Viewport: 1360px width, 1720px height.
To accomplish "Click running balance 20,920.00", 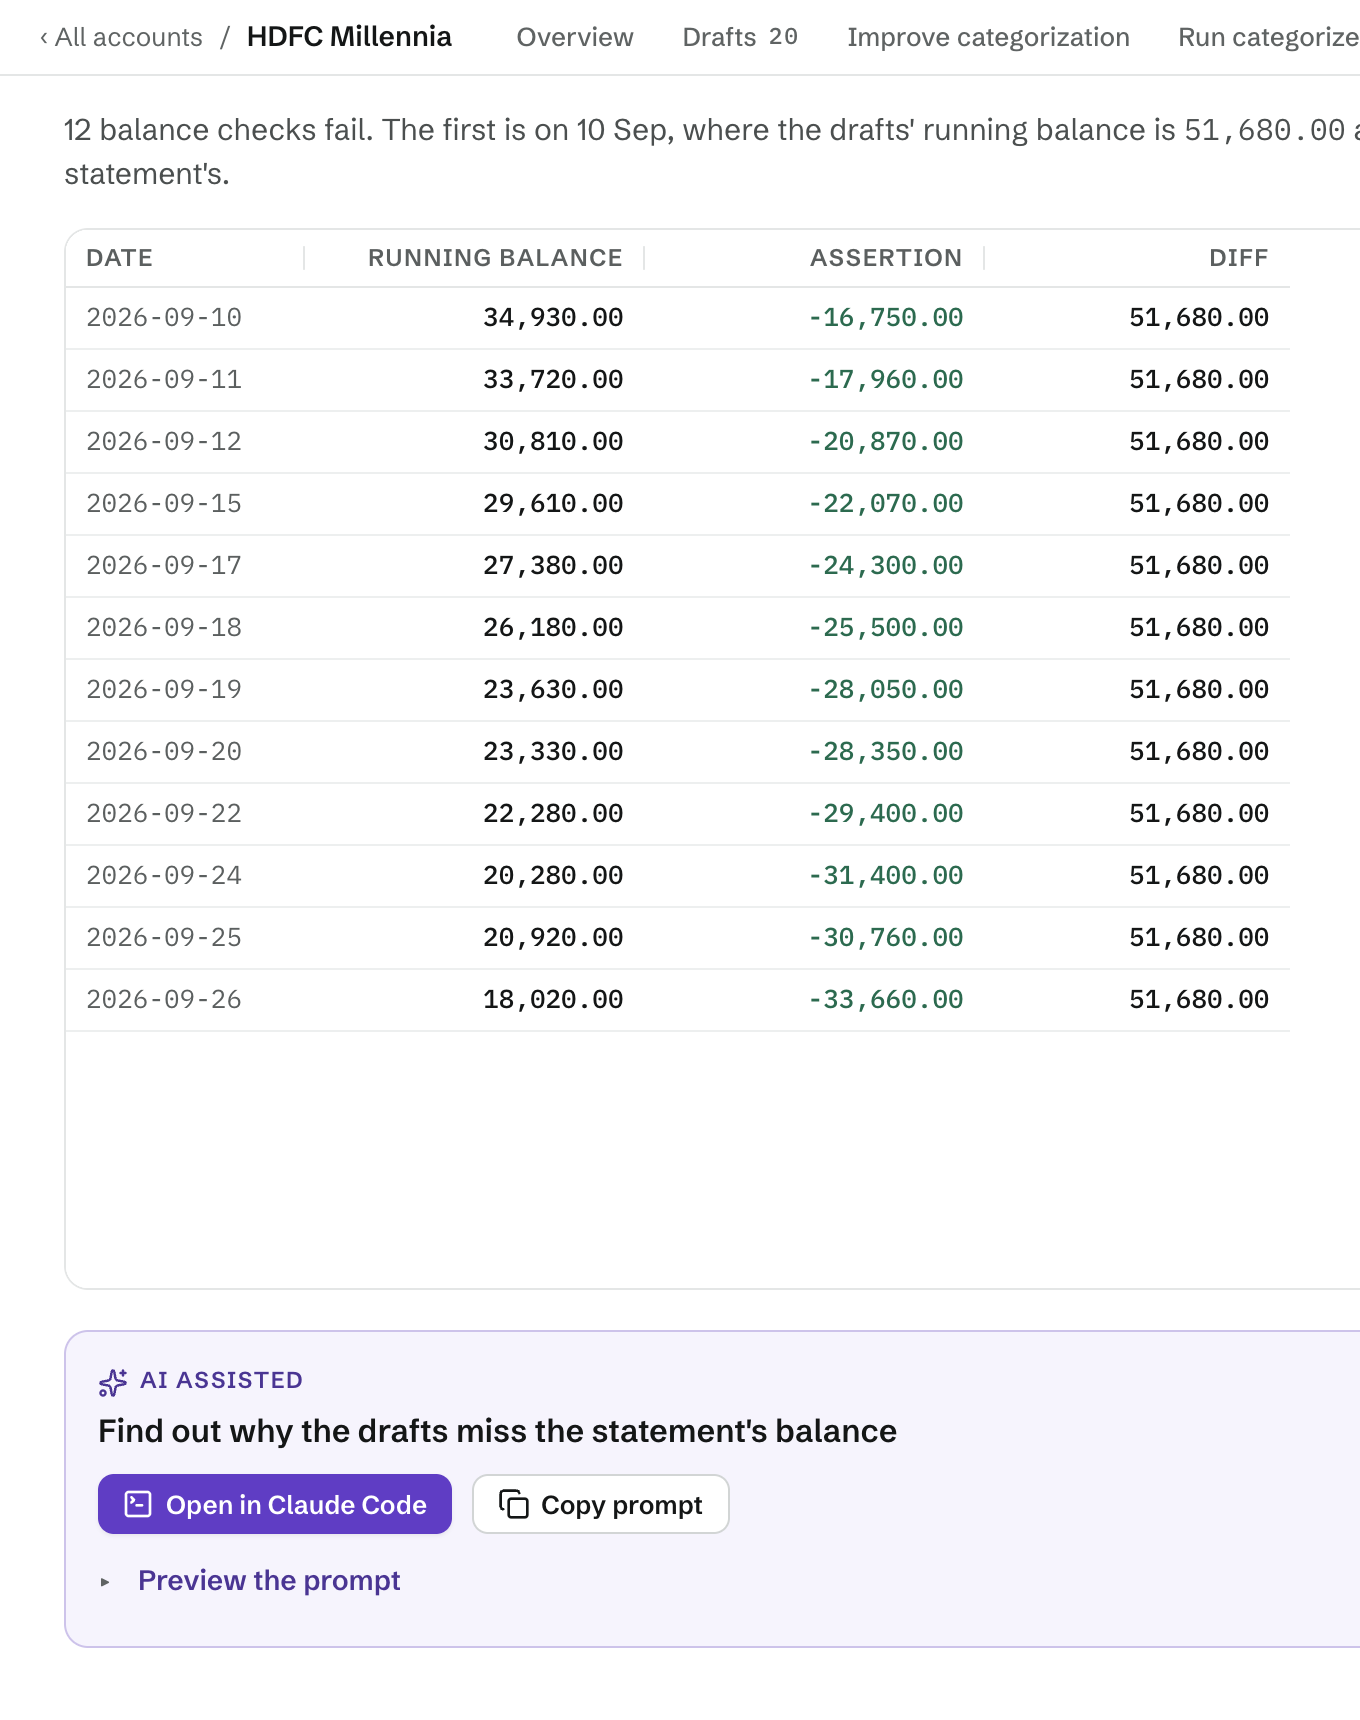I will pyautogui.click(x=553, y=938).
